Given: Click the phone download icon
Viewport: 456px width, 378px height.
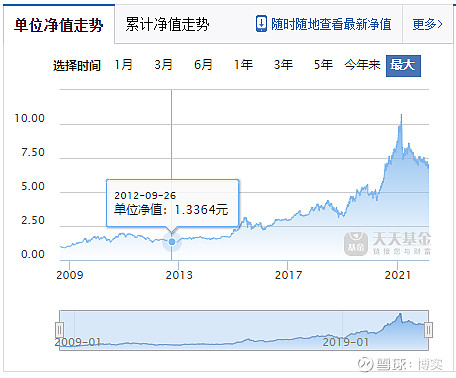Looking at the screenshot, I should (x=261, y=24).
